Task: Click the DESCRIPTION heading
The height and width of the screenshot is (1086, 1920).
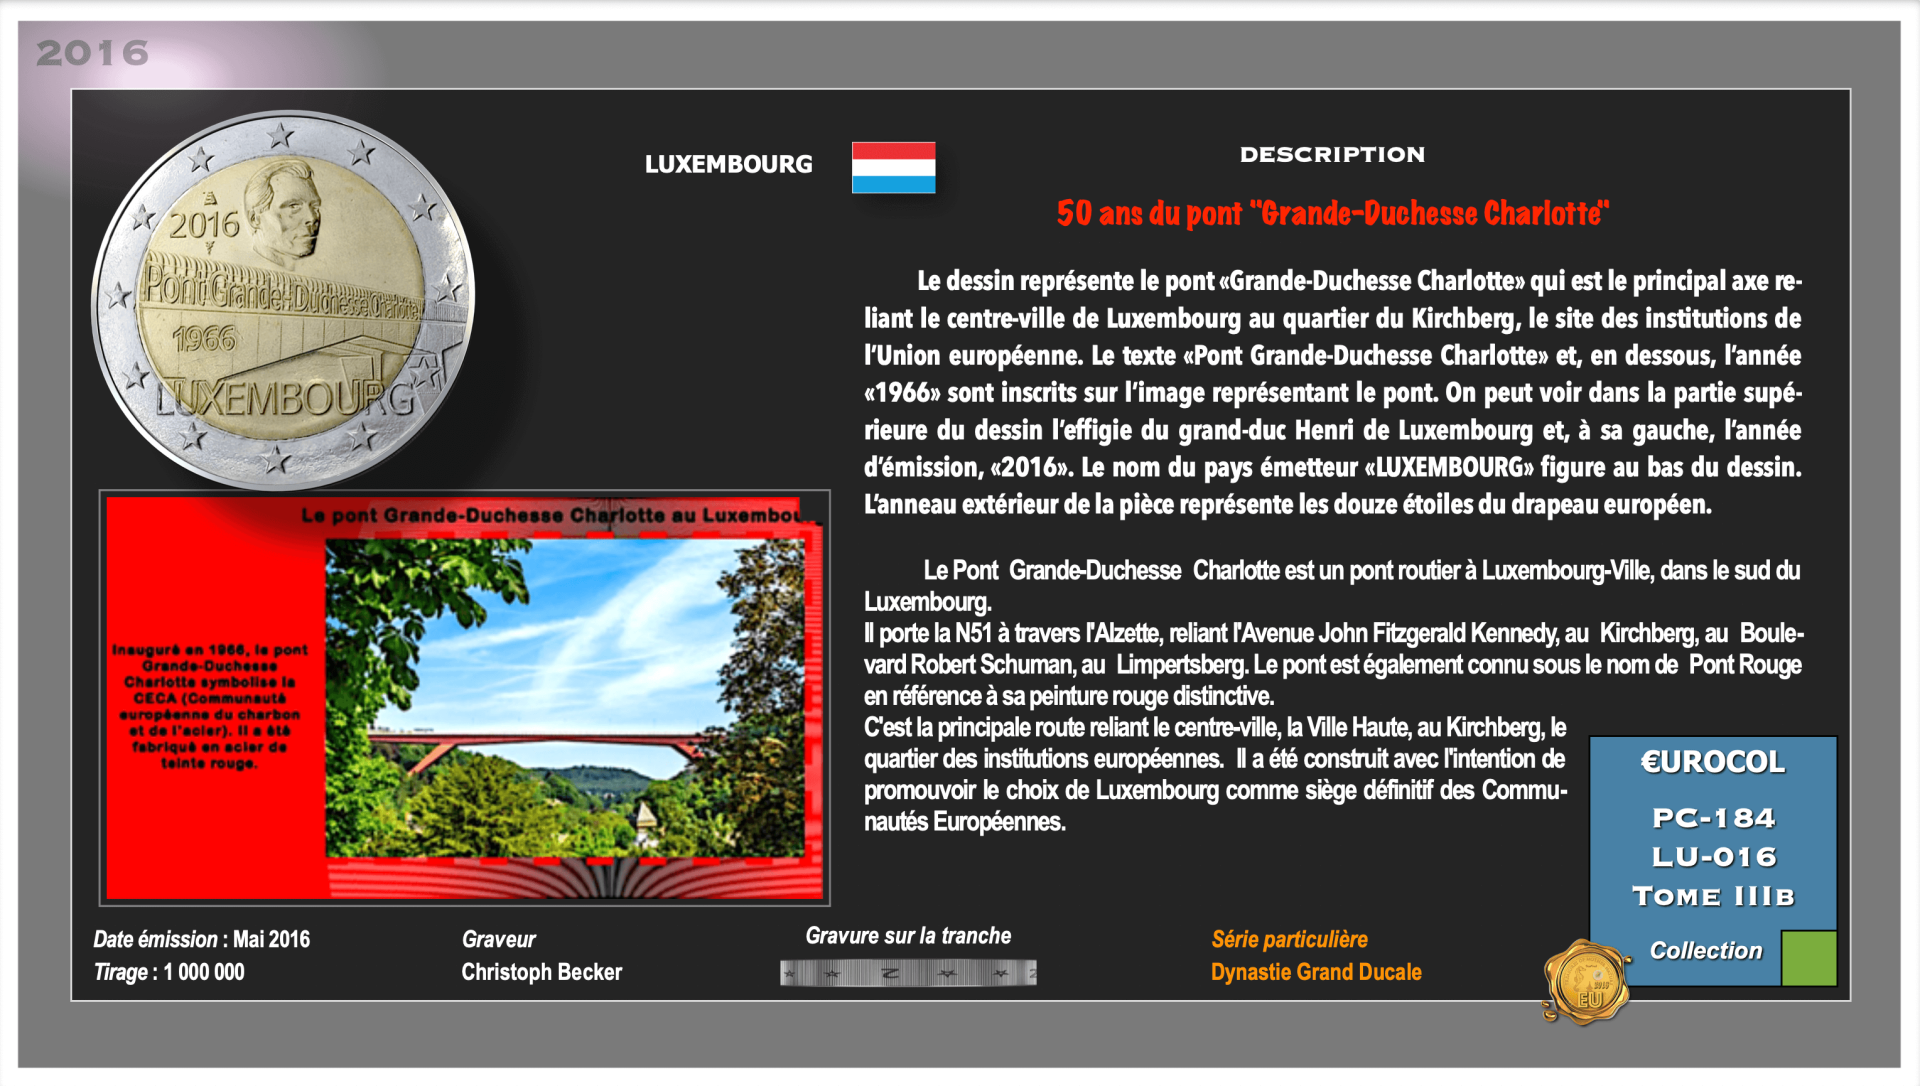Action: click(1332, 154)
